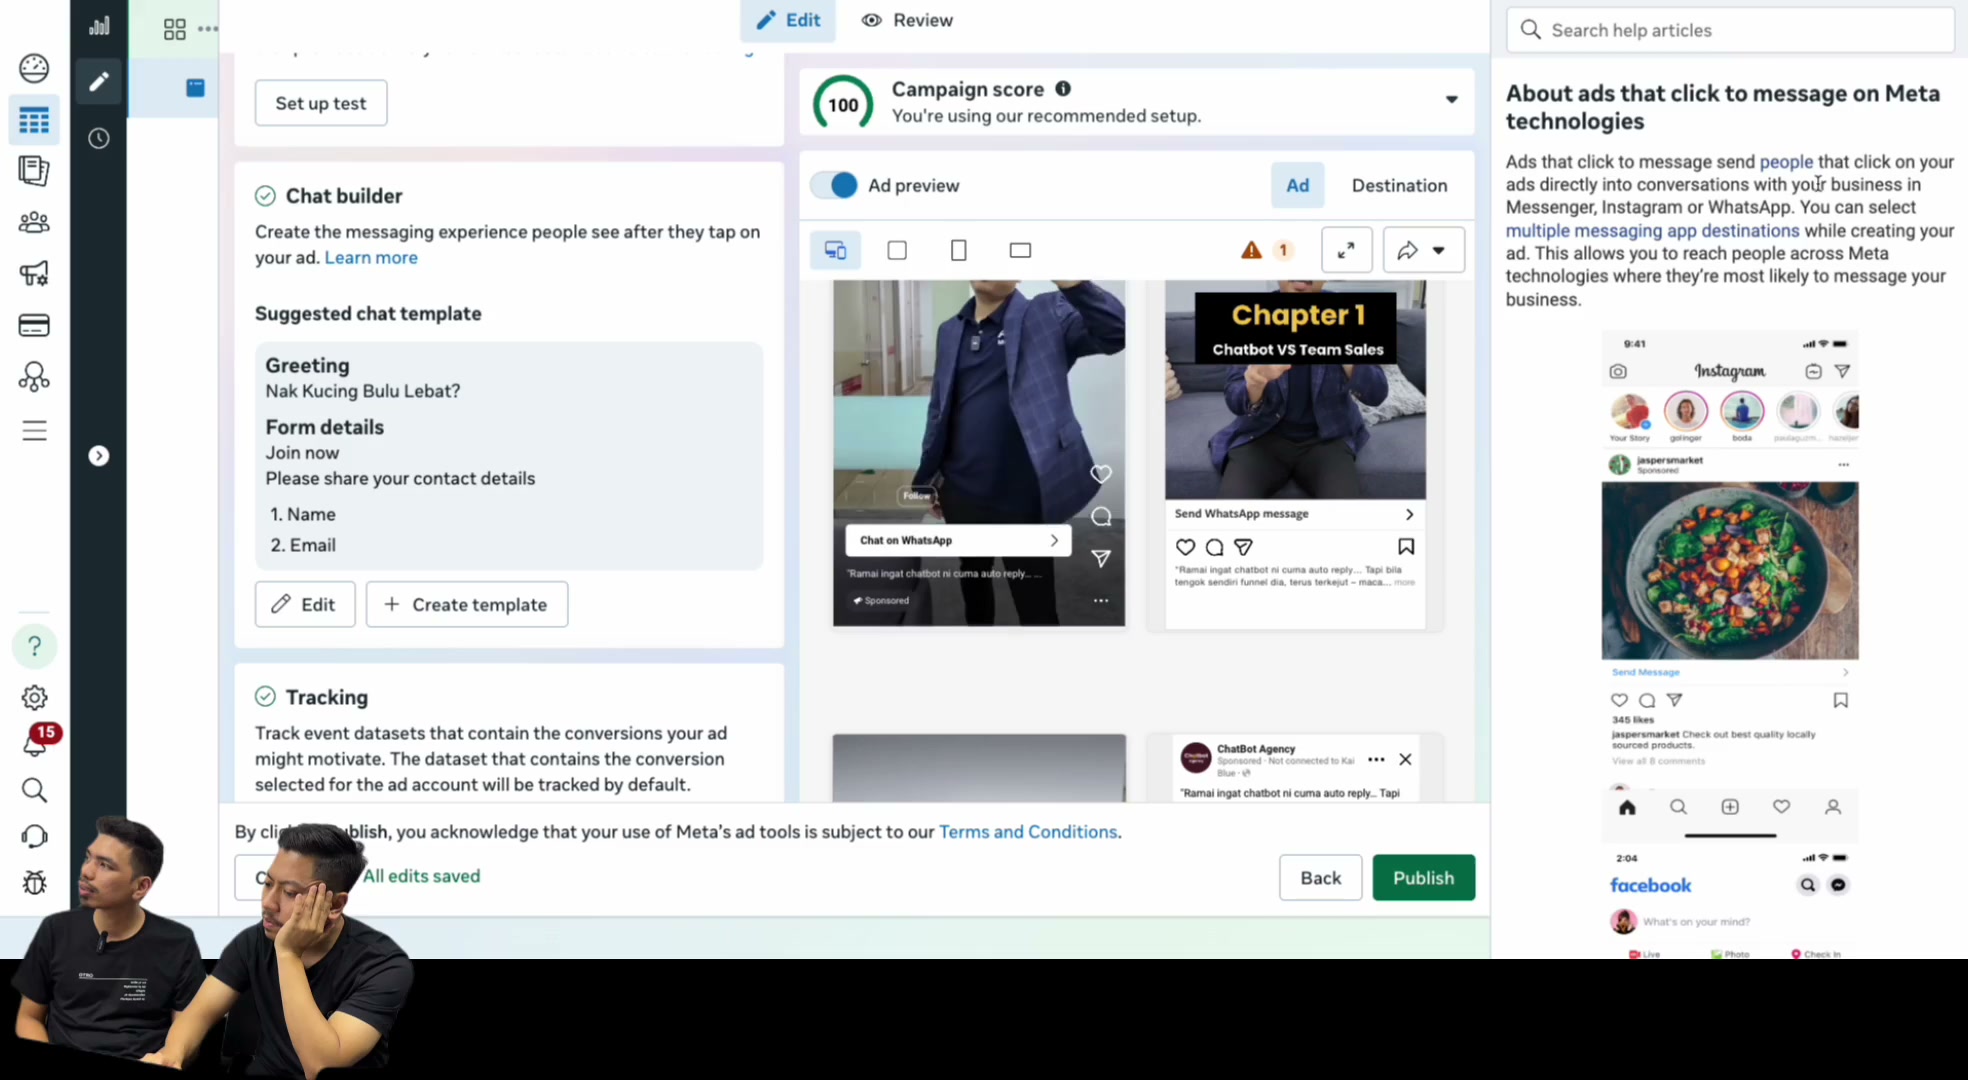This screenshot has width=1968, height=1080.
Task: Open the campaigns table grid icon
Action: pos(34,120)
